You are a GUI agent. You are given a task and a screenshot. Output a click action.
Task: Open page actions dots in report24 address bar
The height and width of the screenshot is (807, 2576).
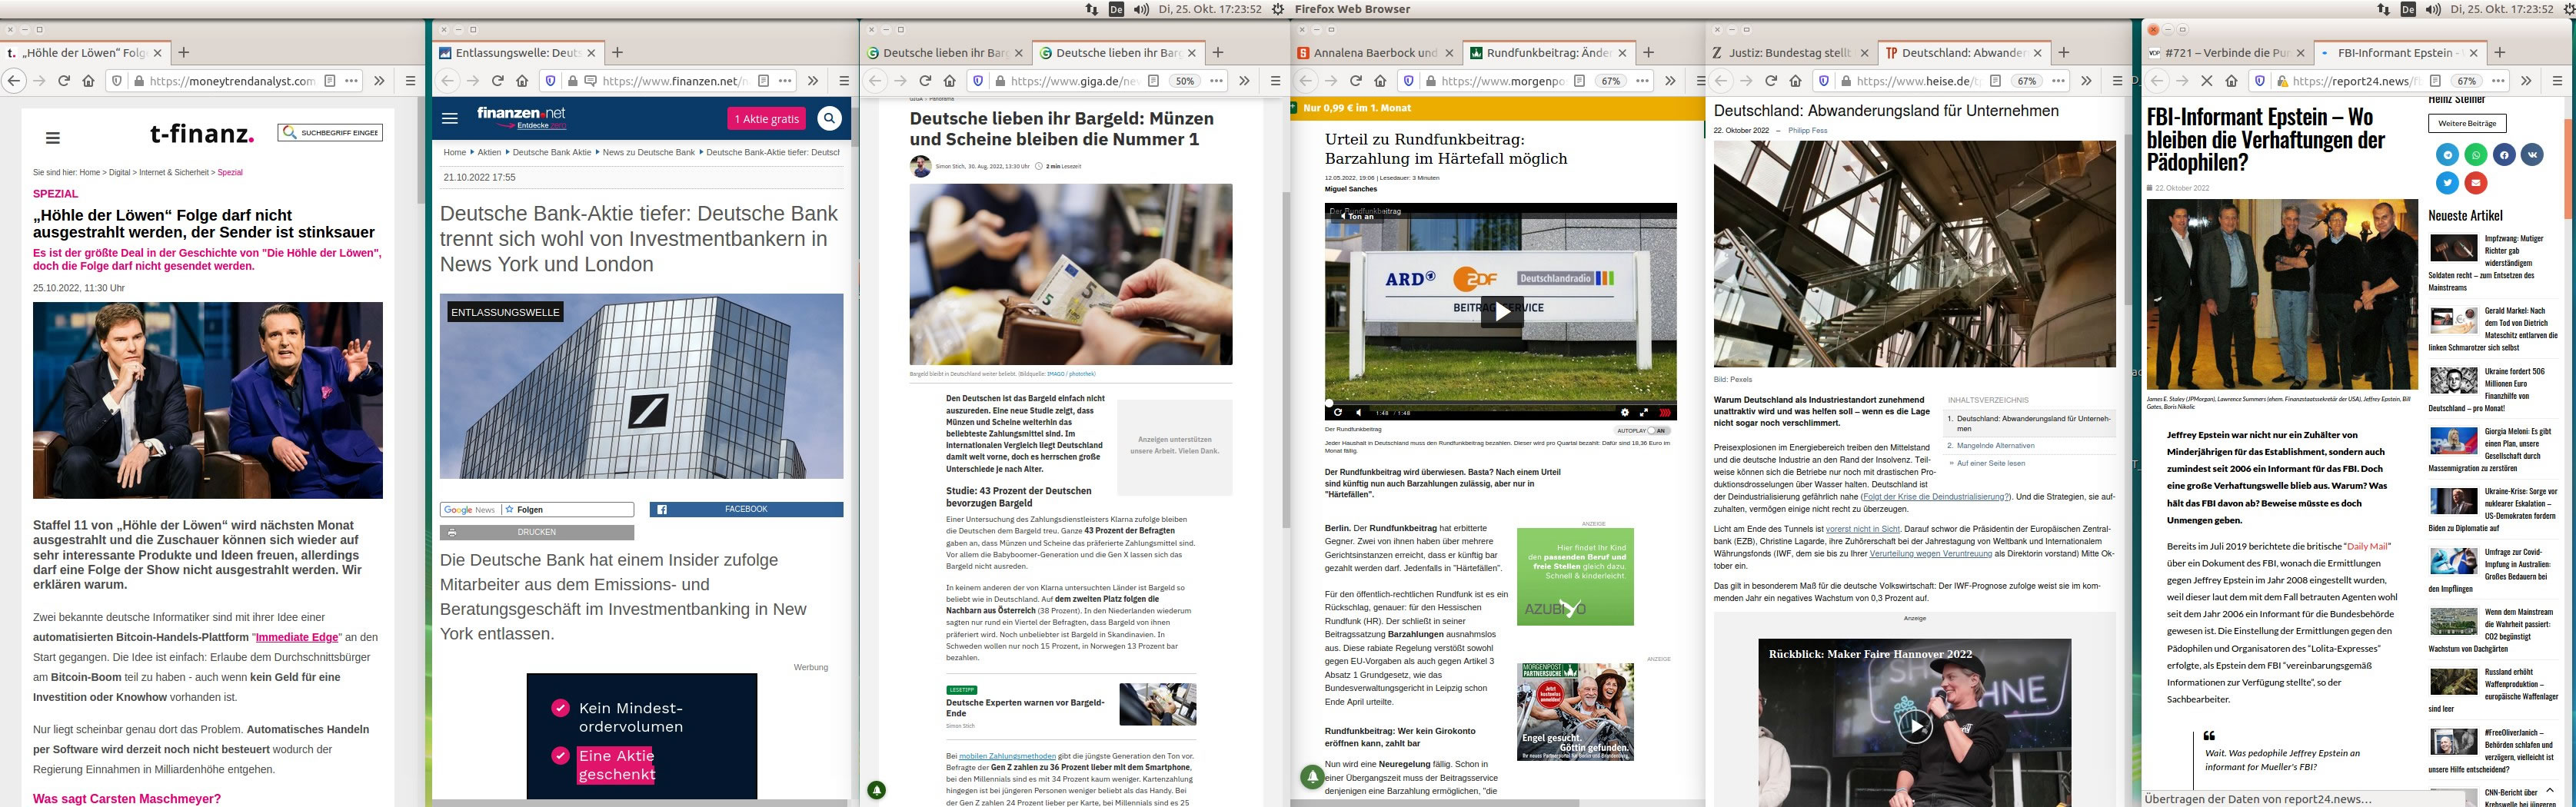click(x=2498, y=81)
